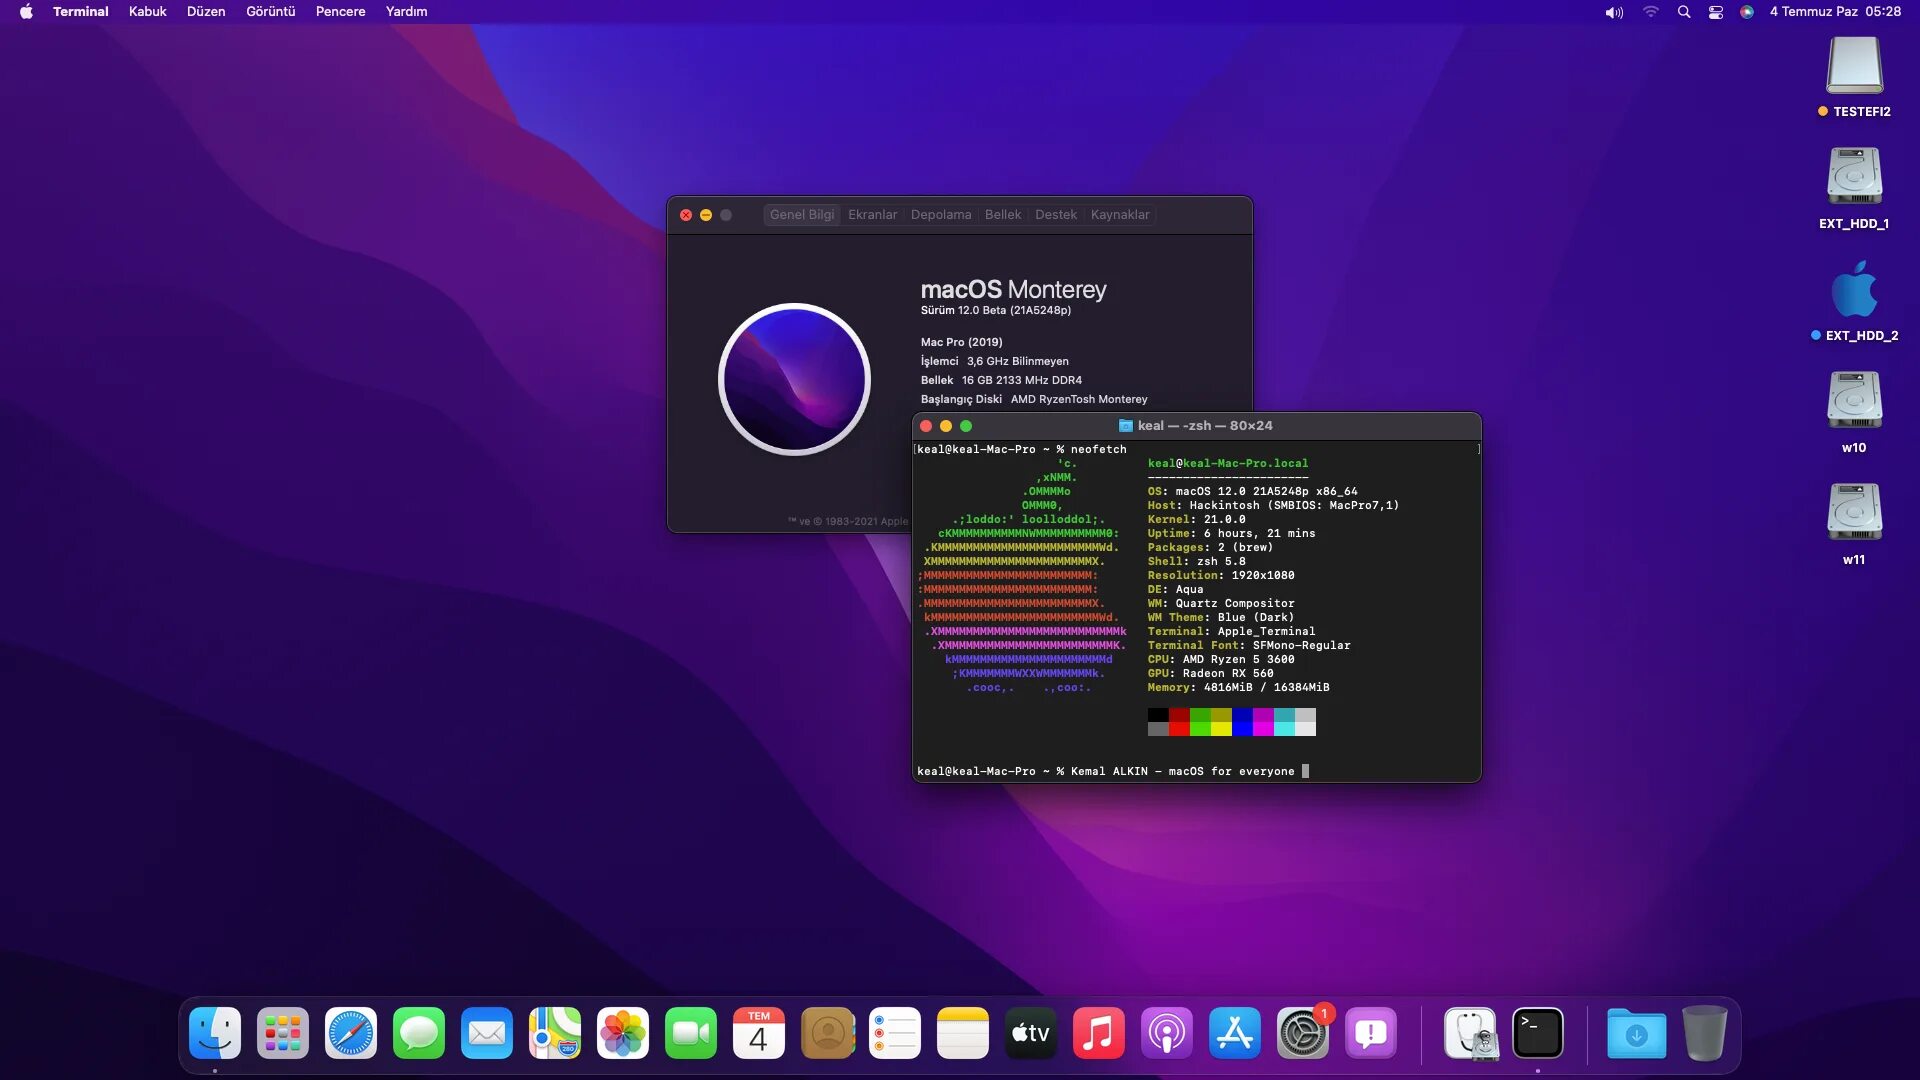
Task: Open FaceTime from the Dock
Action: coord(691,1032)
